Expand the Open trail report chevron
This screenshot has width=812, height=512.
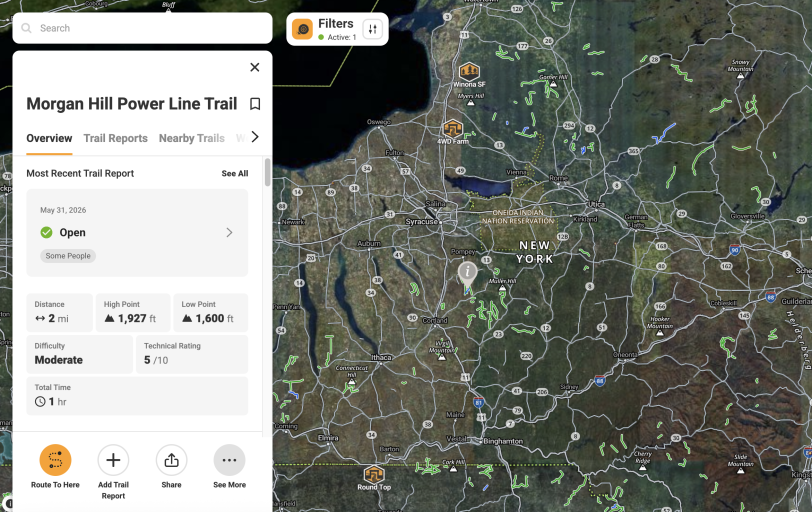(x=229, y=232)
